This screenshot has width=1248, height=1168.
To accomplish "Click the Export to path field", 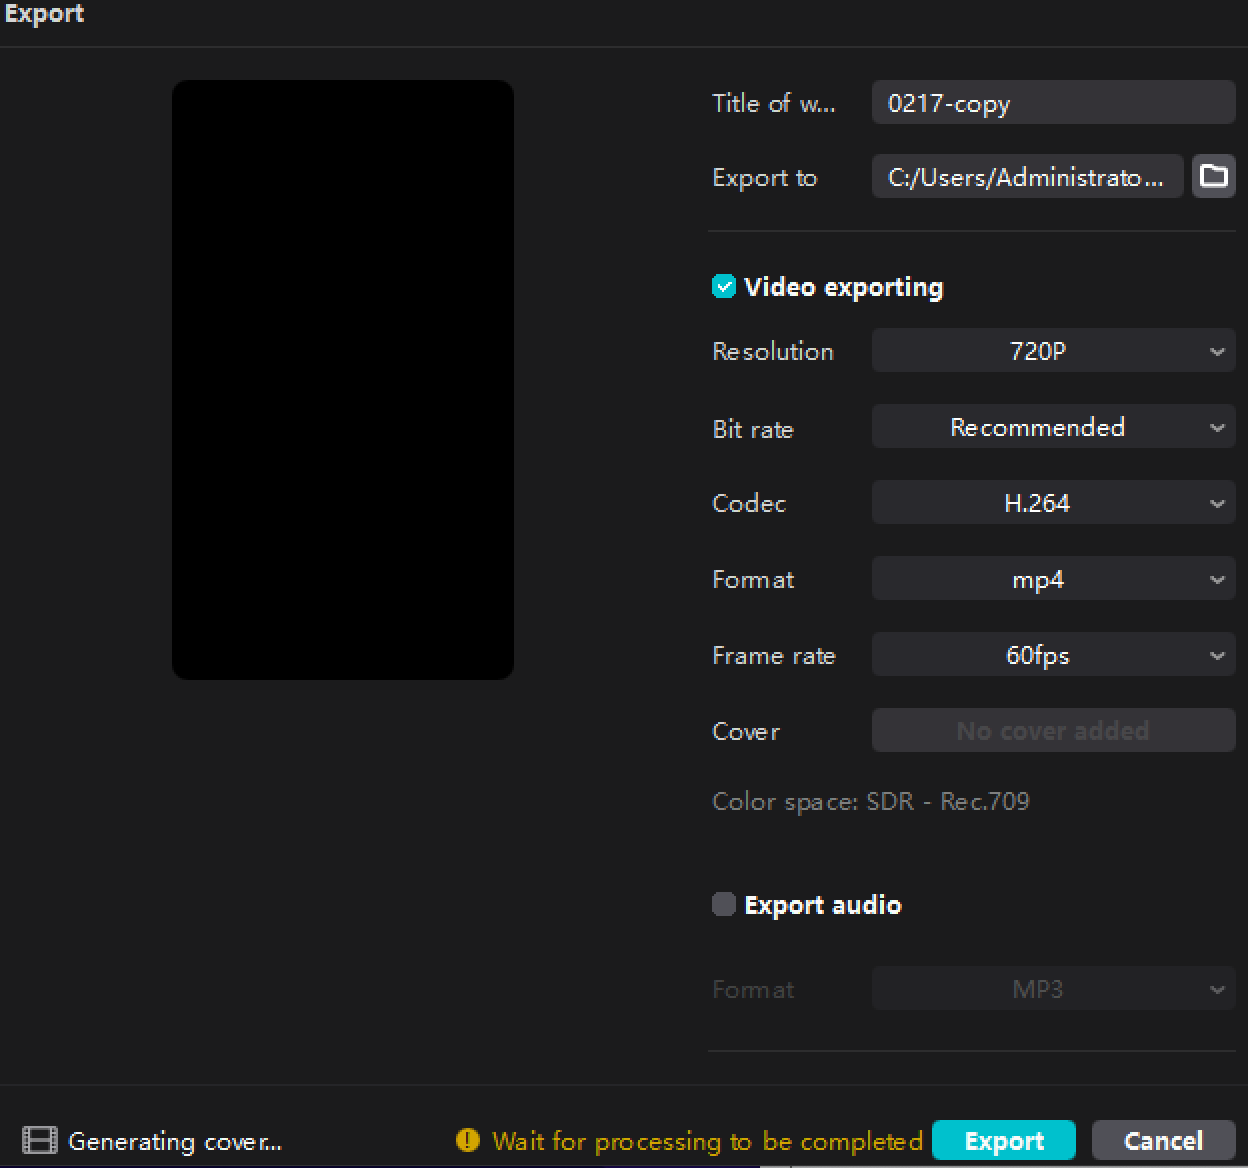I will click(x=1026, y=177).
